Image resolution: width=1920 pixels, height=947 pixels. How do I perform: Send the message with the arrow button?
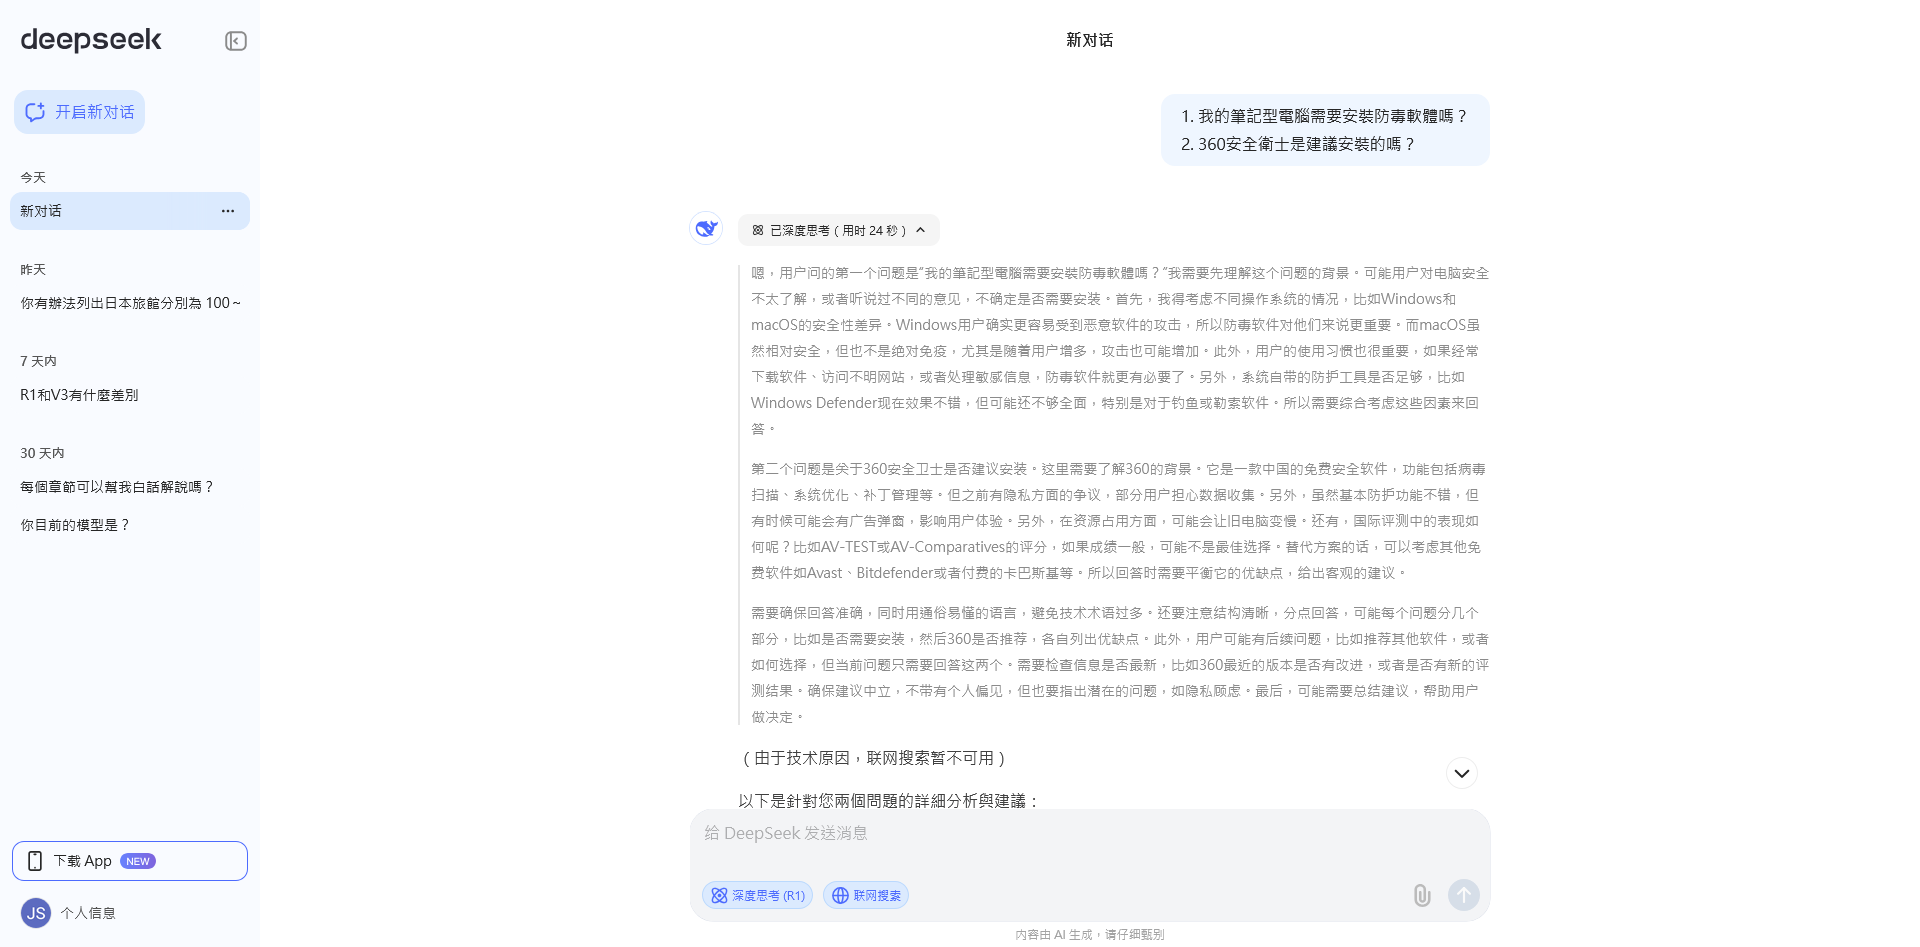(x=1464, y=895)
